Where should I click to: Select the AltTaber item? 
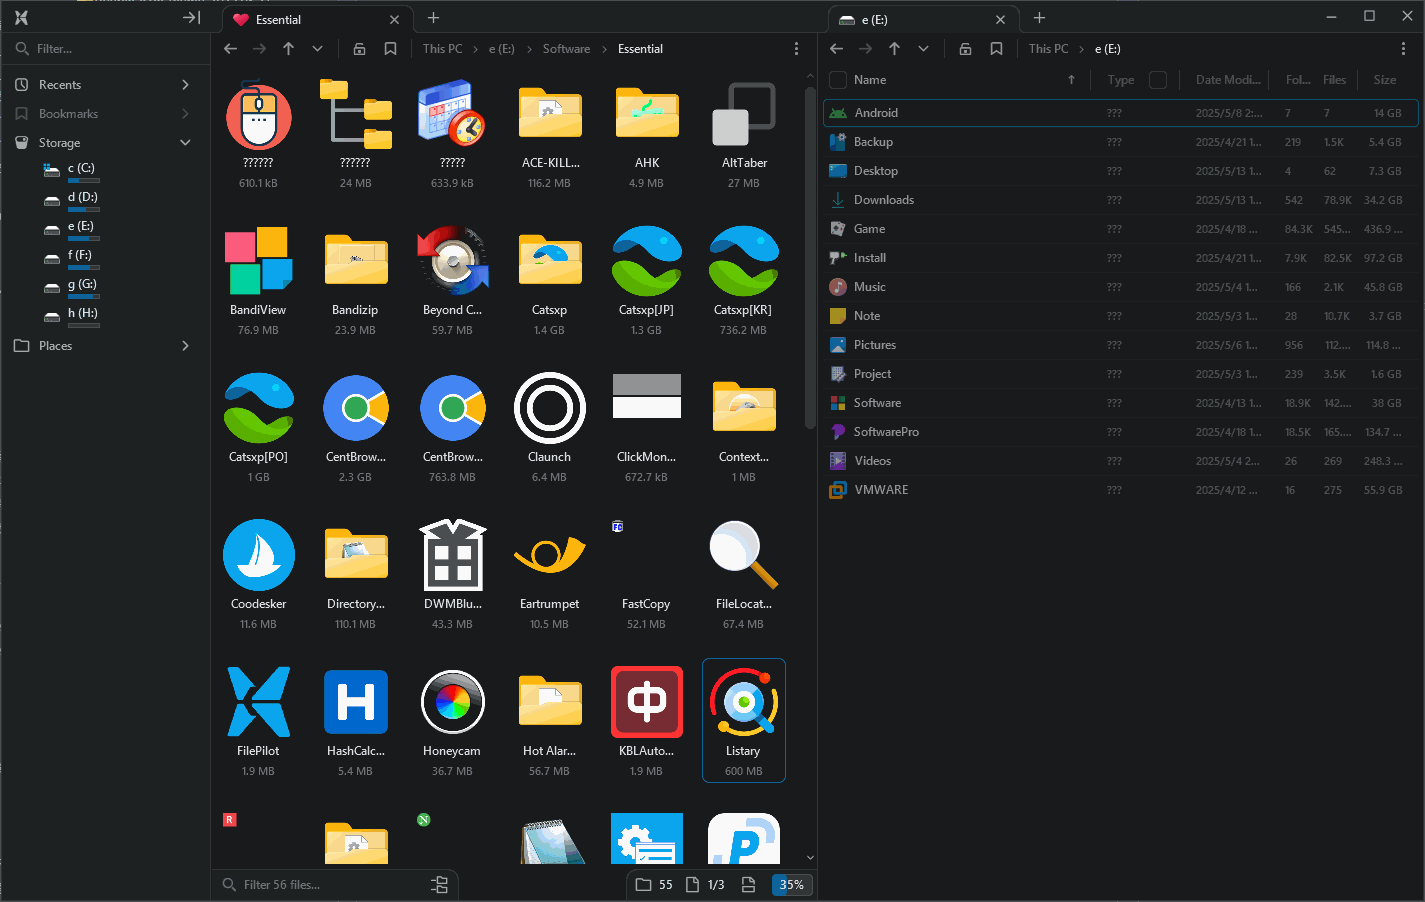[743, 133]
